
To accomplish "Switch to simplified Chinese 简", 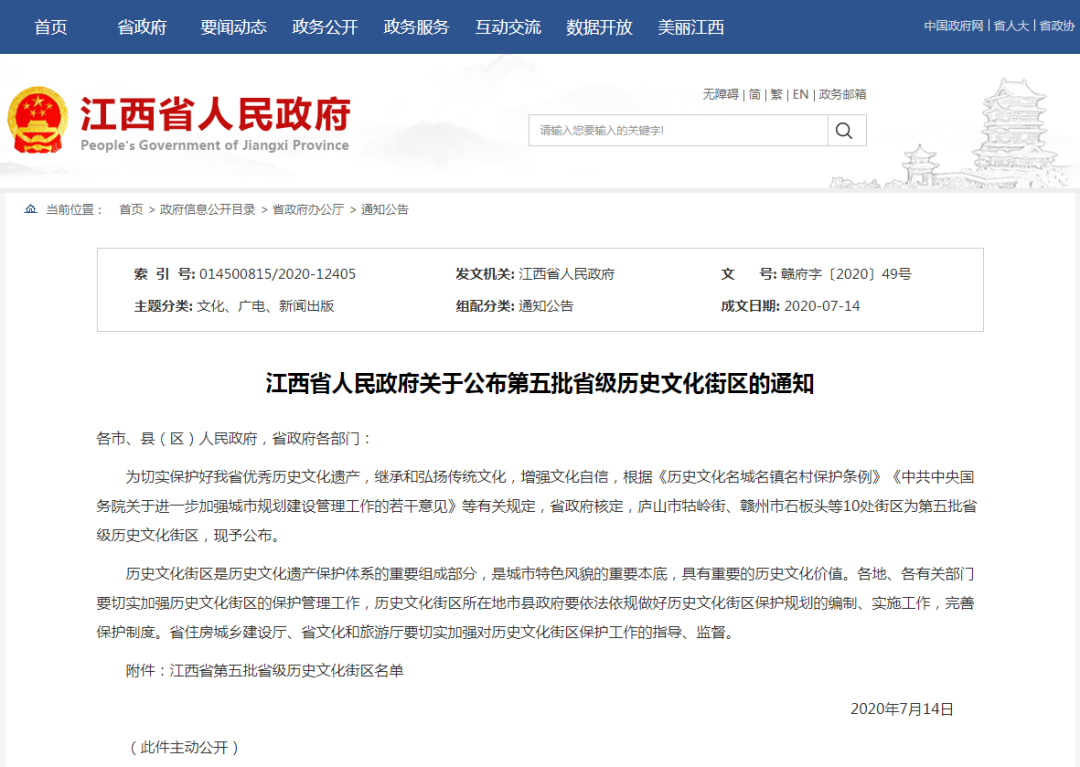I will pos(755,94).
